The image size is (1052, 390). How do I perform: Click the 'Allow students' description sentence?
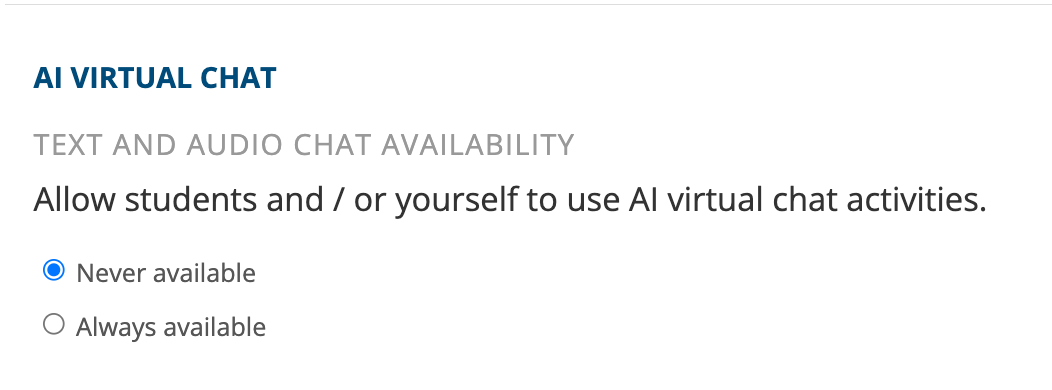[510, 200]
